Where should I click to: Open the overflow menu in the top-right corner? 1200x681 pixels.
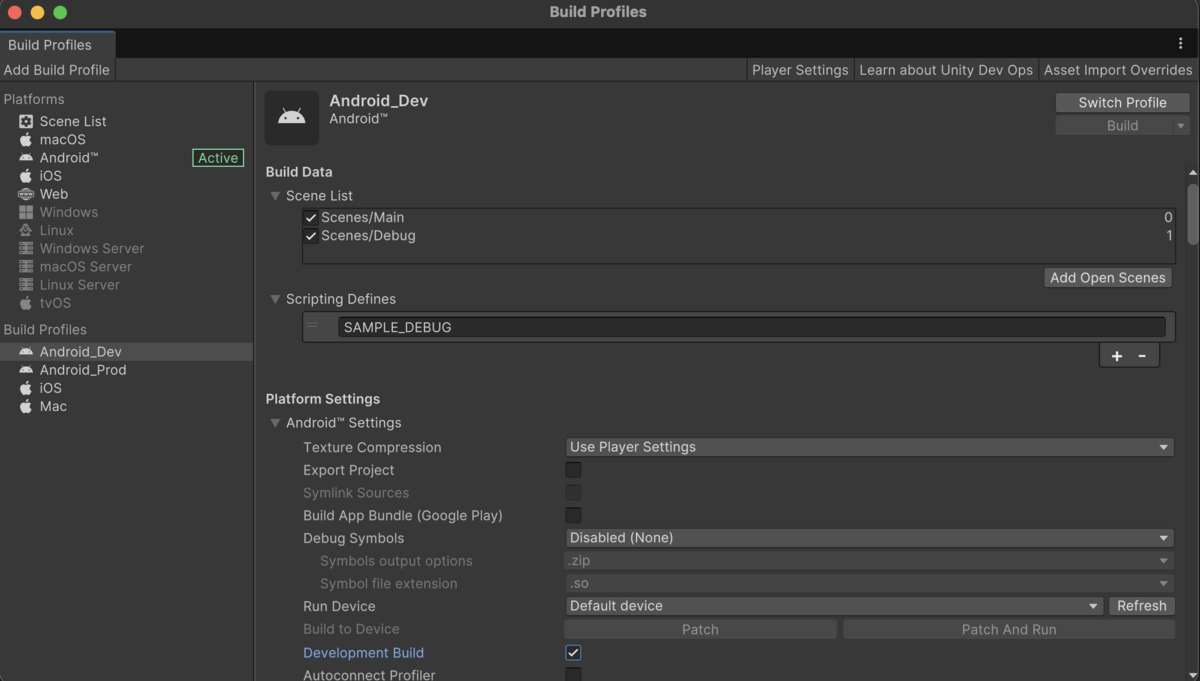[1182, 44]
